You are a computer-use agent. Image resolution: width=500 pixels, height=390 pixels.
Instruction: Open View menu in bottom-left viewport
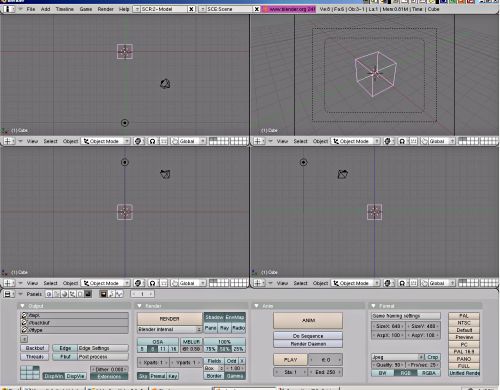pos(32,283)
